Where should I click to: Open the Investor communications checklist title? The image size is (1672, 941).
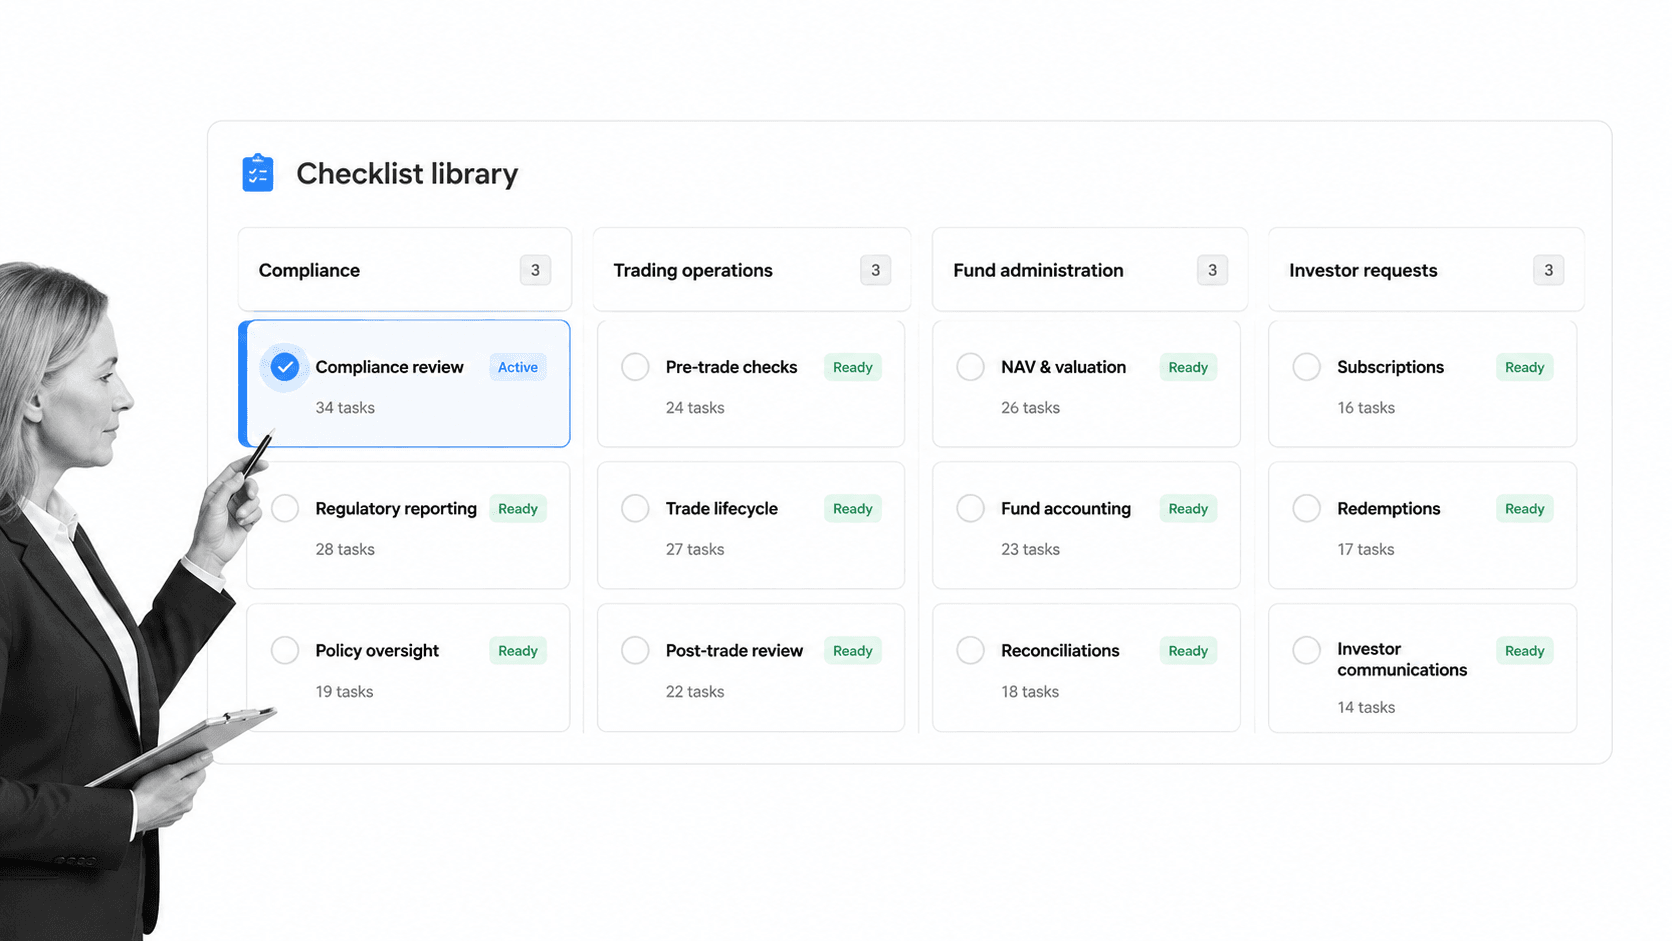click(x=1402, y=659)
